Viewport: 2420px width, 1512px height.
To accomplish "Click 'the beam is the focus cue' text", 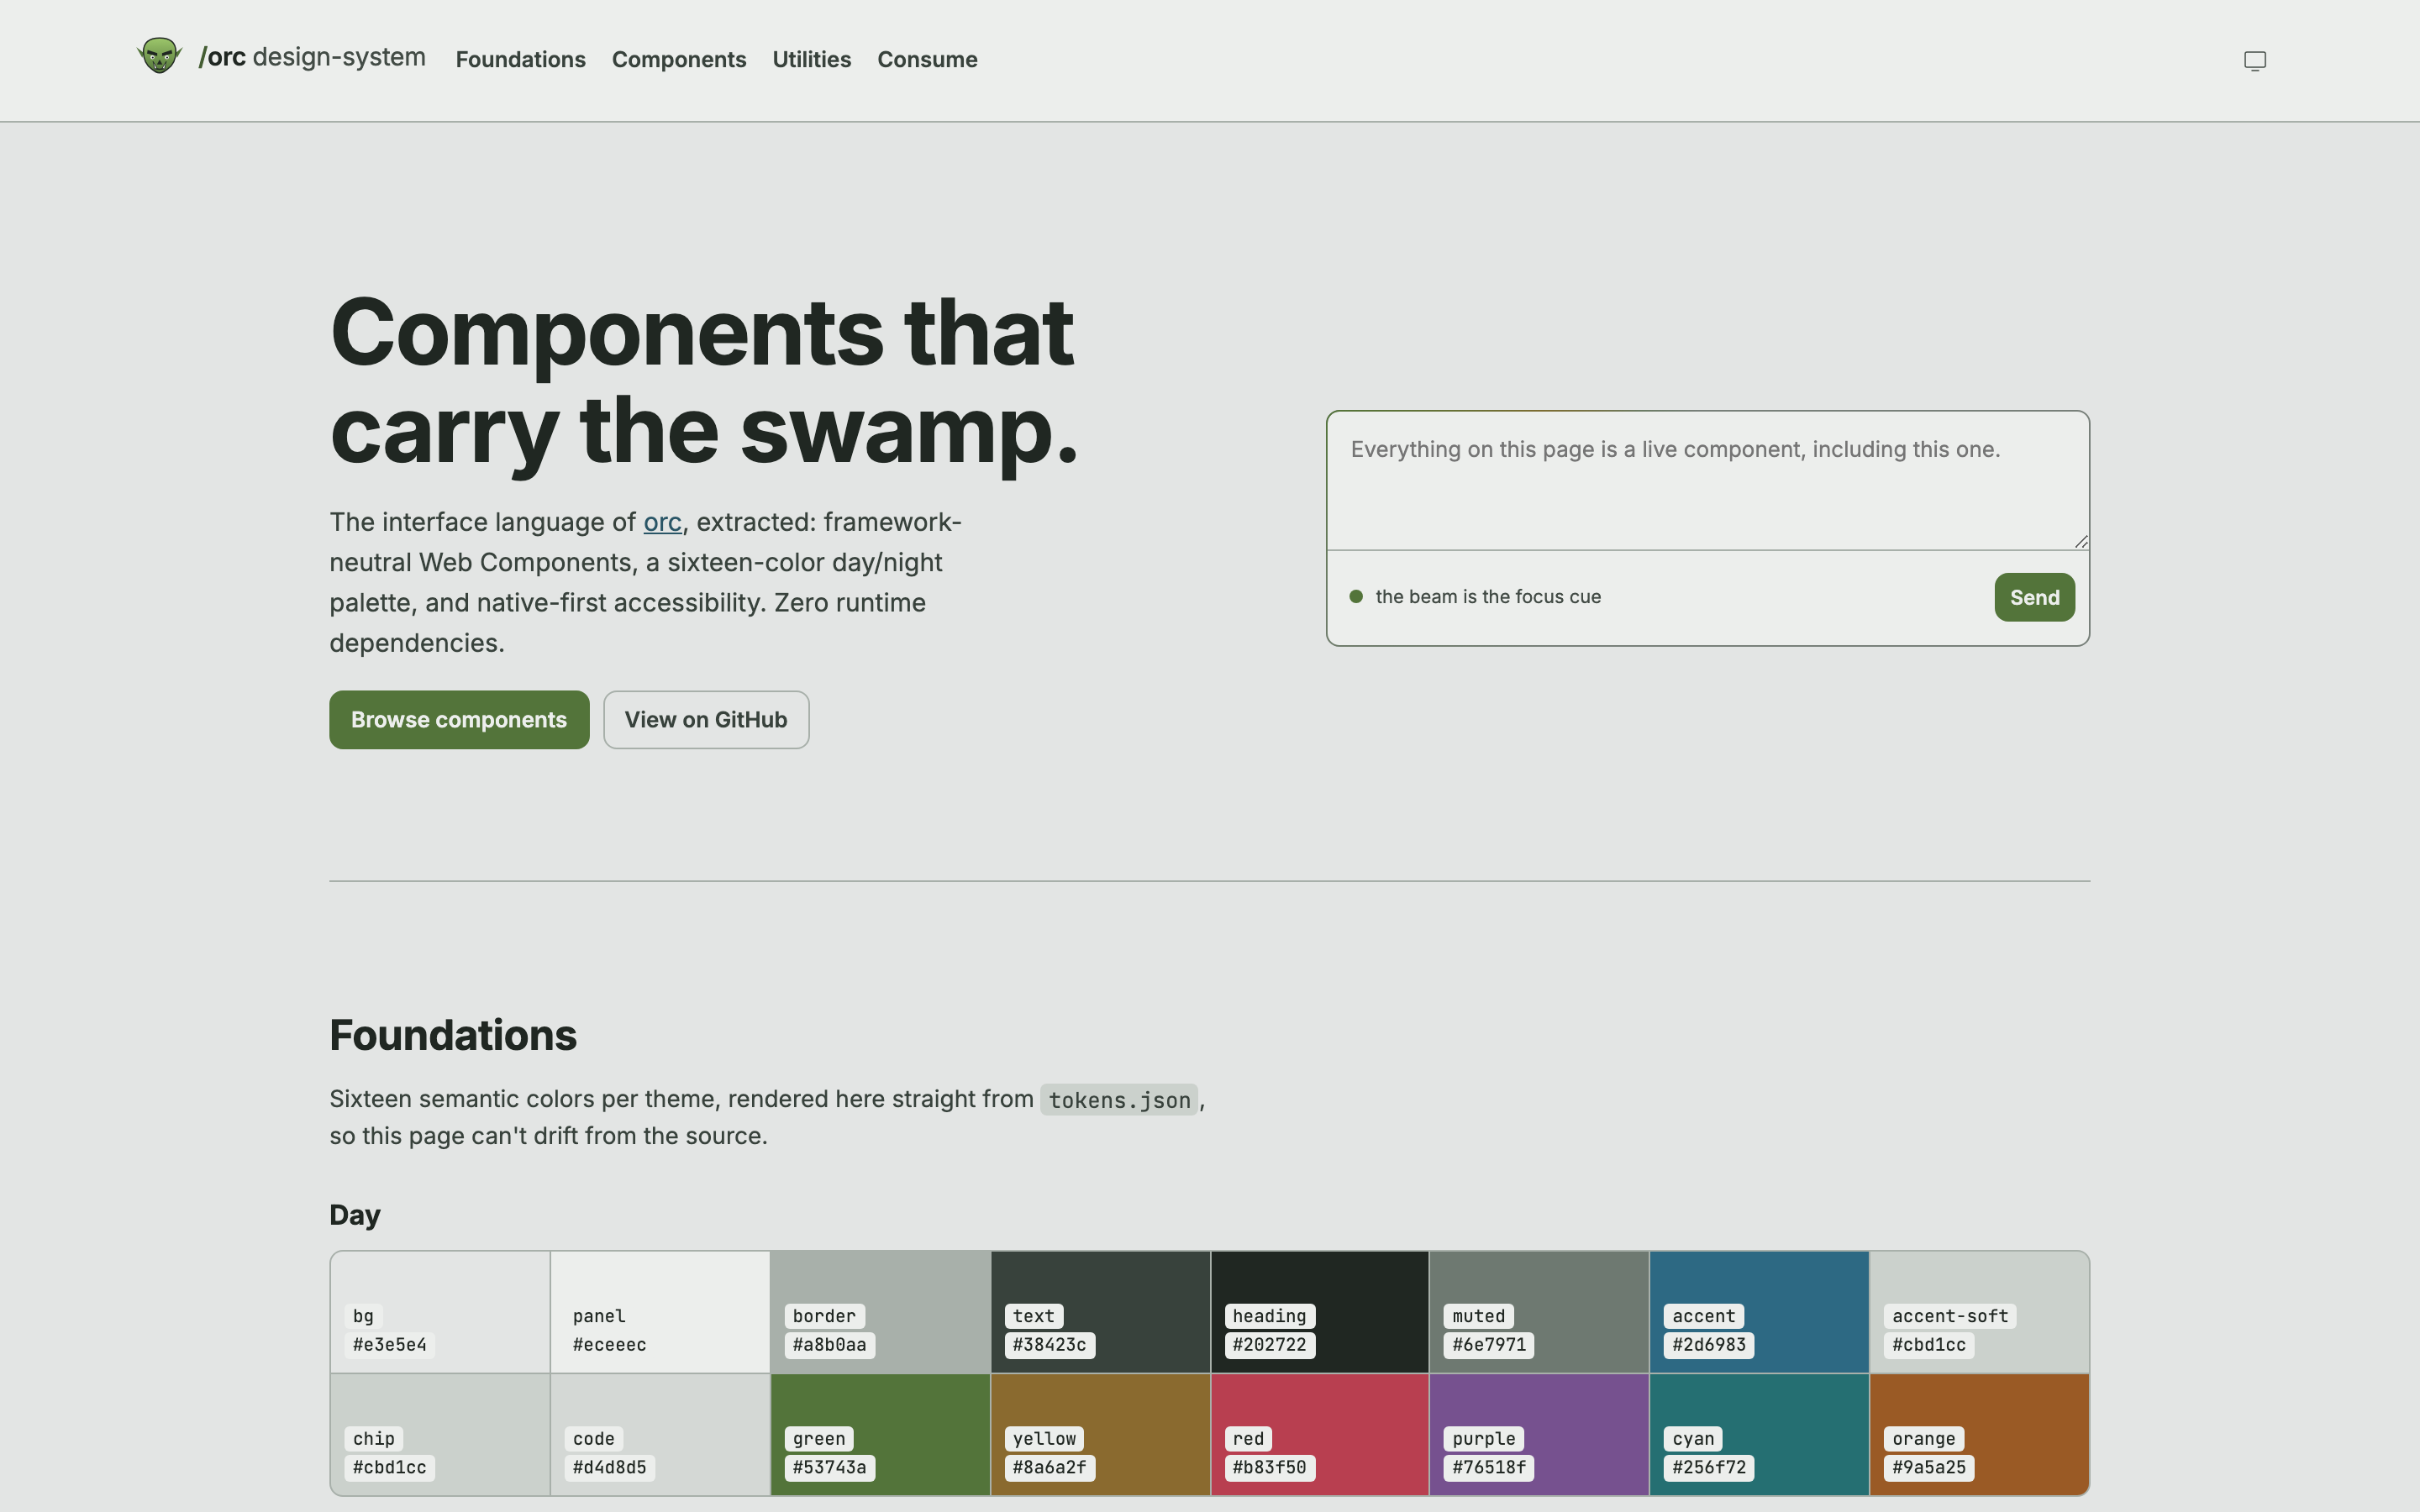I will click(1488, 597).
